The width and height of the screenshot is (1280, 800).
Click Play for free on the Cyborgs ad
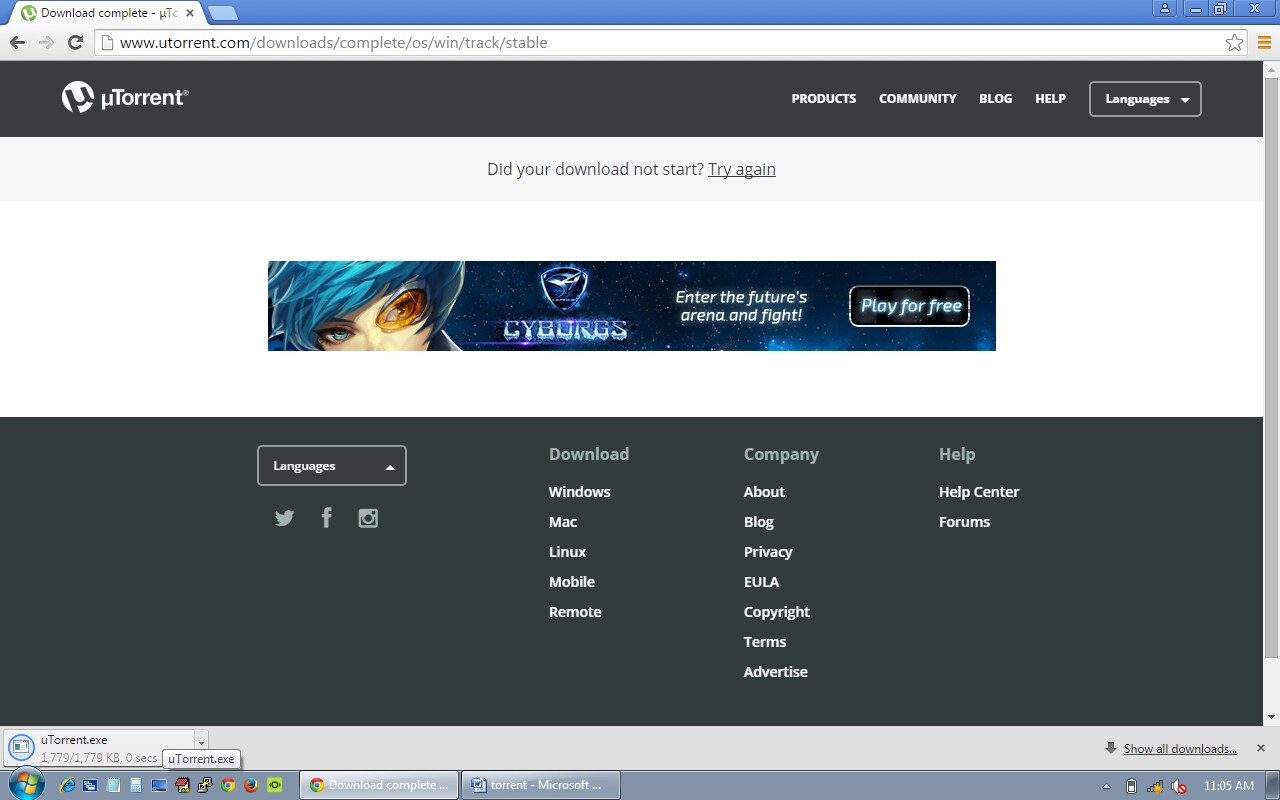910,306
